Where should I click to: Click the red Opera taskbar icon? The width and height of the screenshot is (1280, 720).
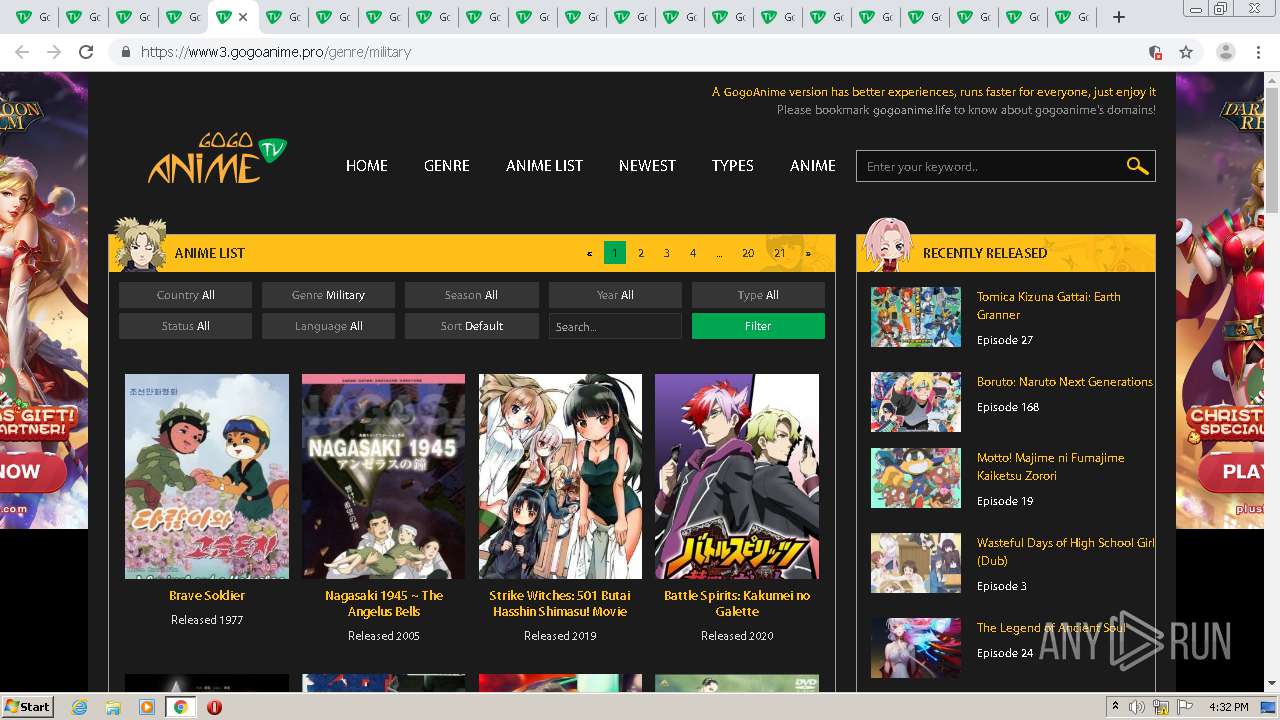(x=214, y=707)
